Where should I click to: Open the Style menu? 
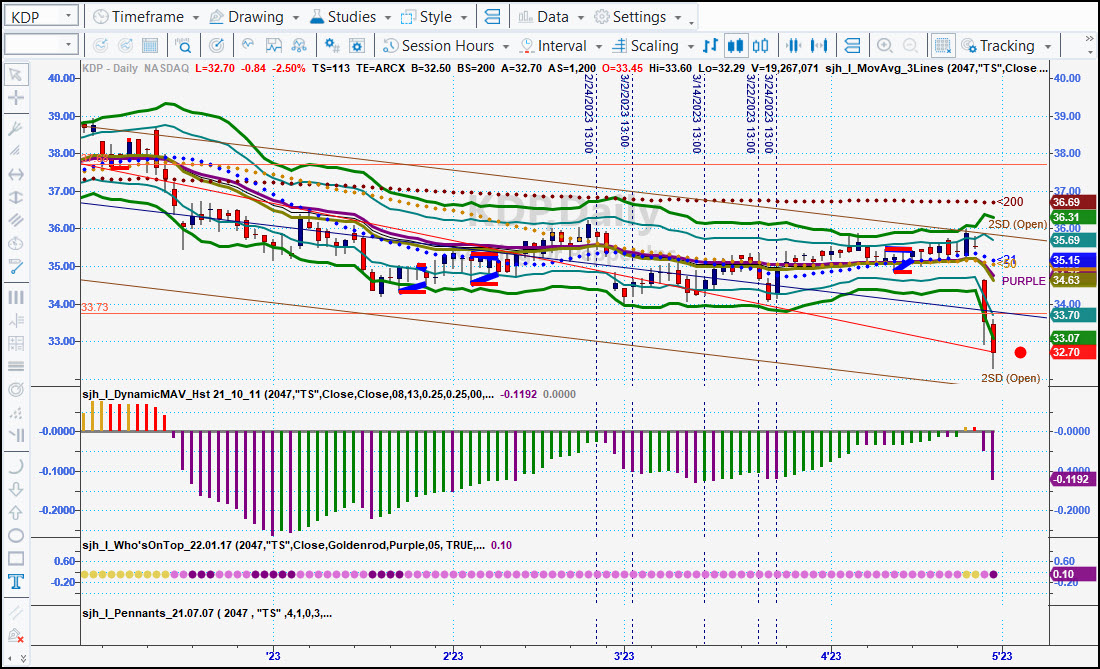pos(427,17)
